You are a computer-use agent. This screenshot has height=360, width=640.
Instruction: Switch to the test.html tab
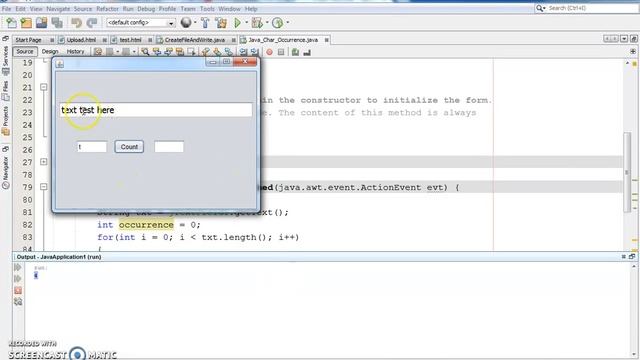click(x=130, y=40)
